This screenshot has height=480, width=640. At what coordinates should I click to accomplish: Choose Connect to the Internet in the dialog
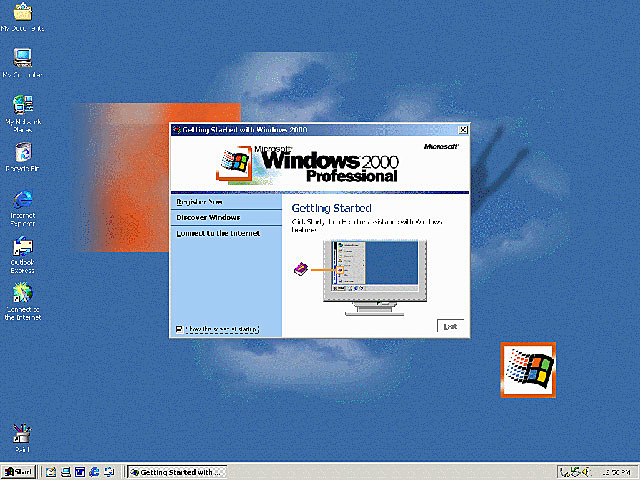(218, 233)
